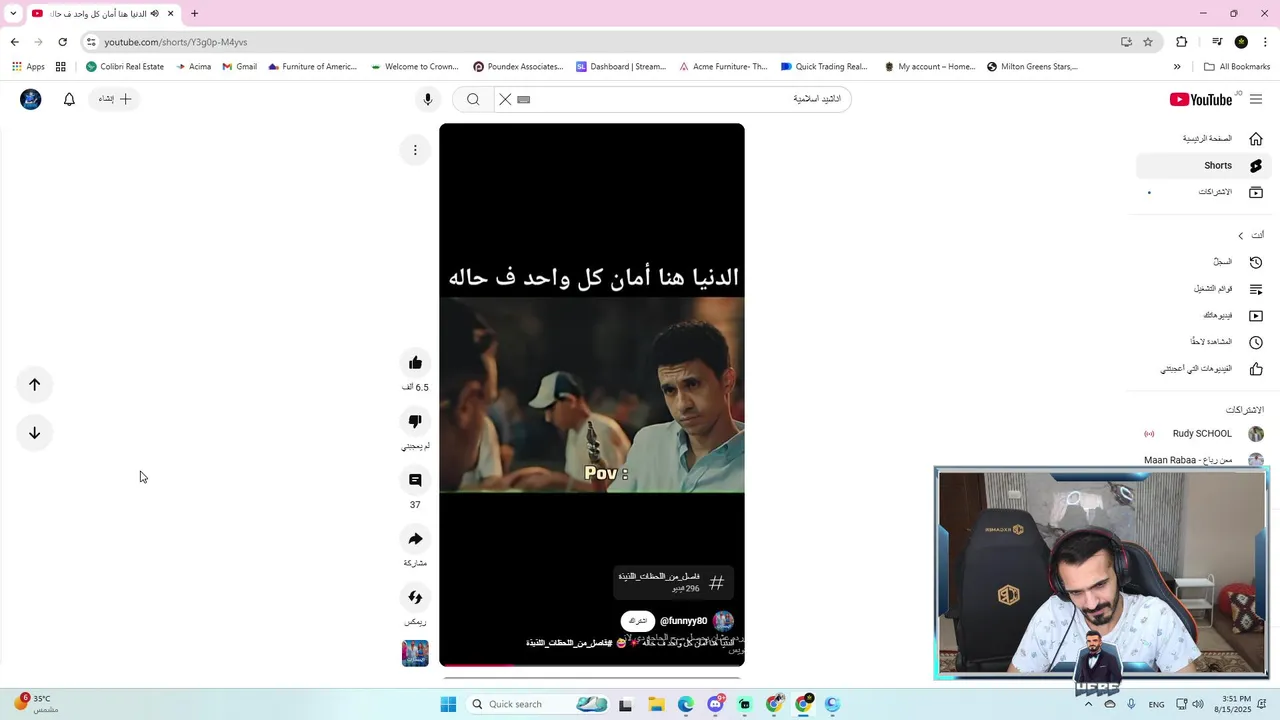Image resolution: width=1280 pixels, height=720 pixels.
Task: Open the Gmail bookmark
Action: [x=239, y=67]
